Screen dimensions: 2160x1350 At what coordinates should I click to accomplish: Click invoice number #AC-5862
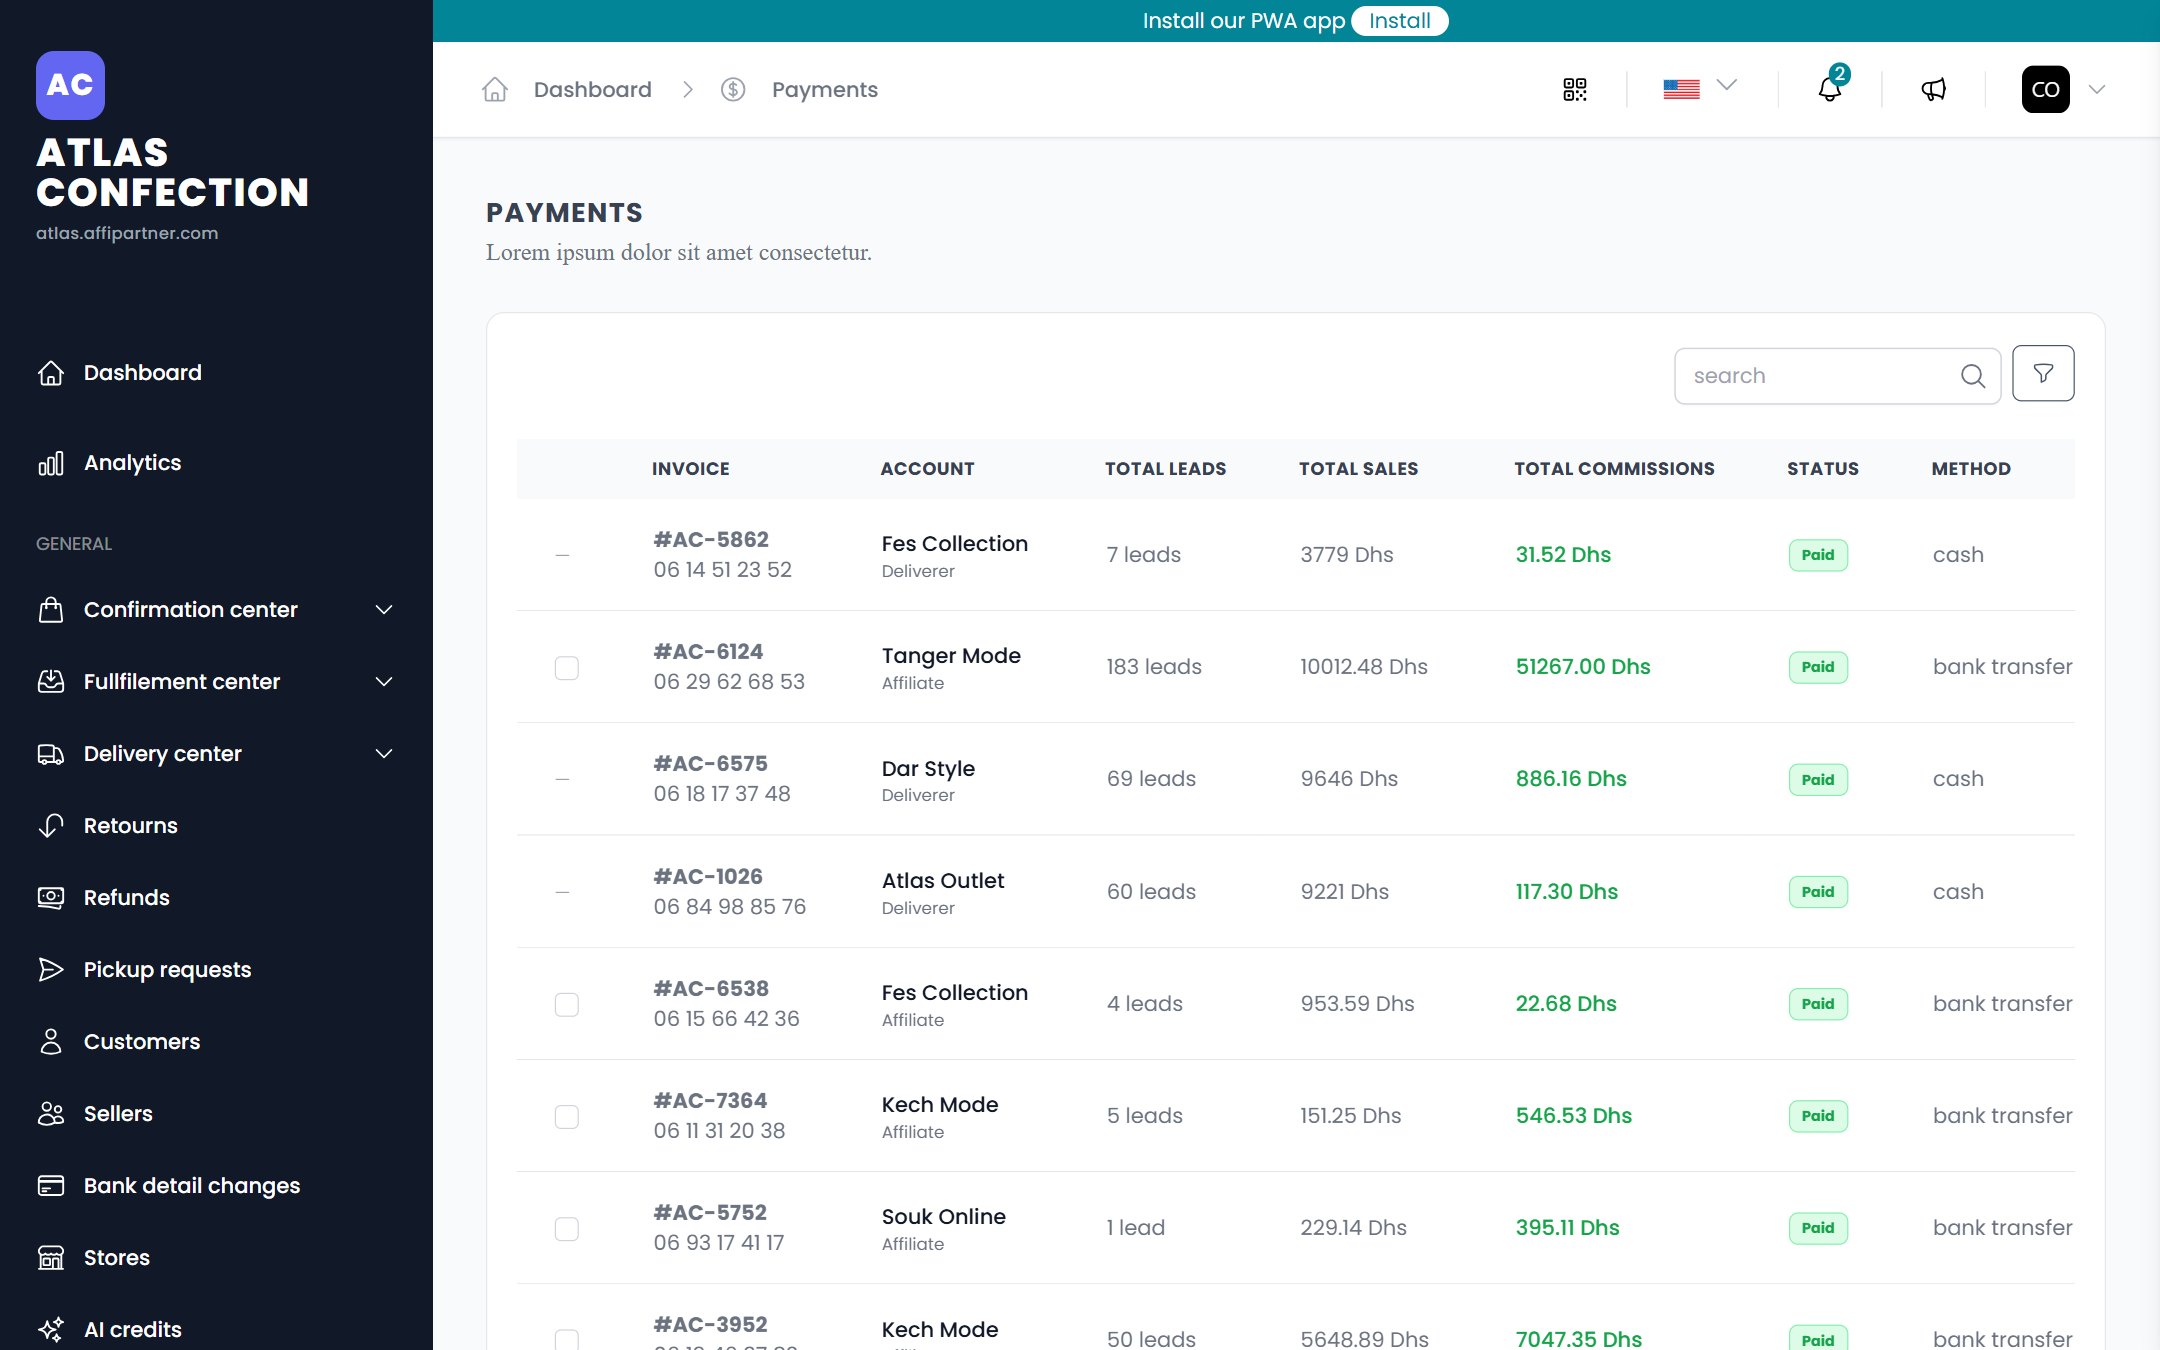[x=711, y=540]
